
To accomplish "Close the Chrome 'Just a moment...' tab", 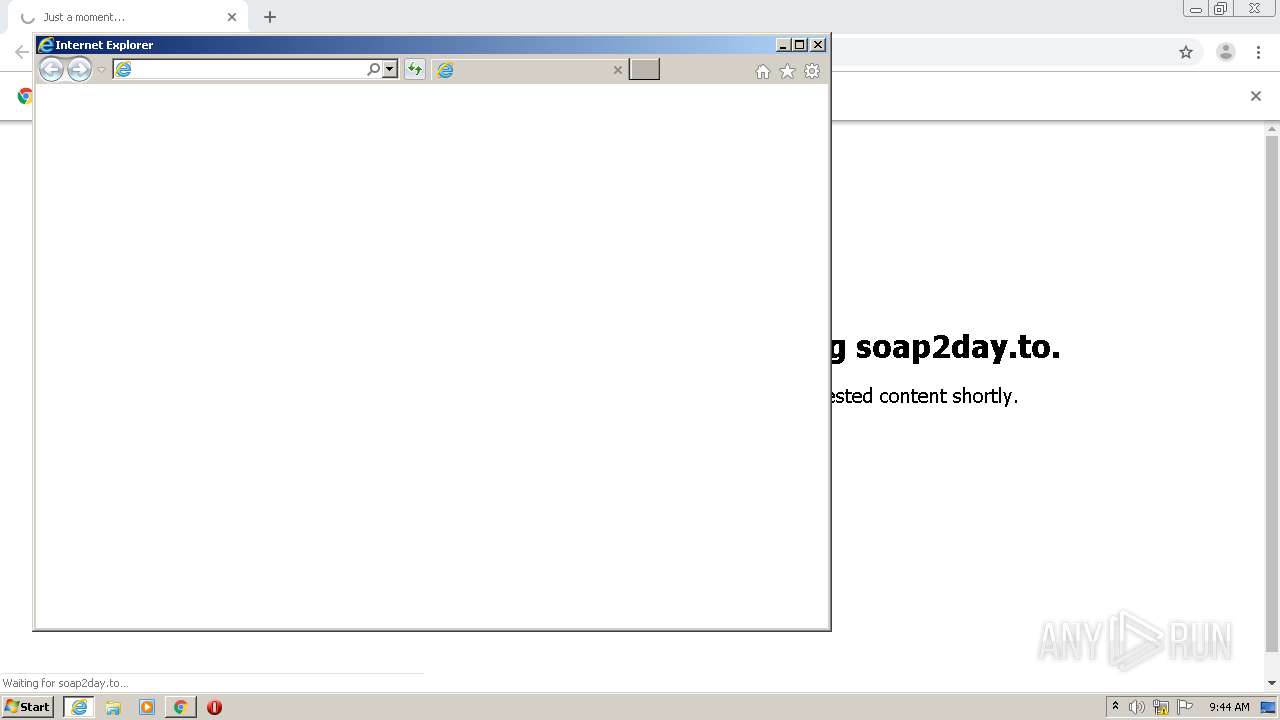I will click(232, 17).
